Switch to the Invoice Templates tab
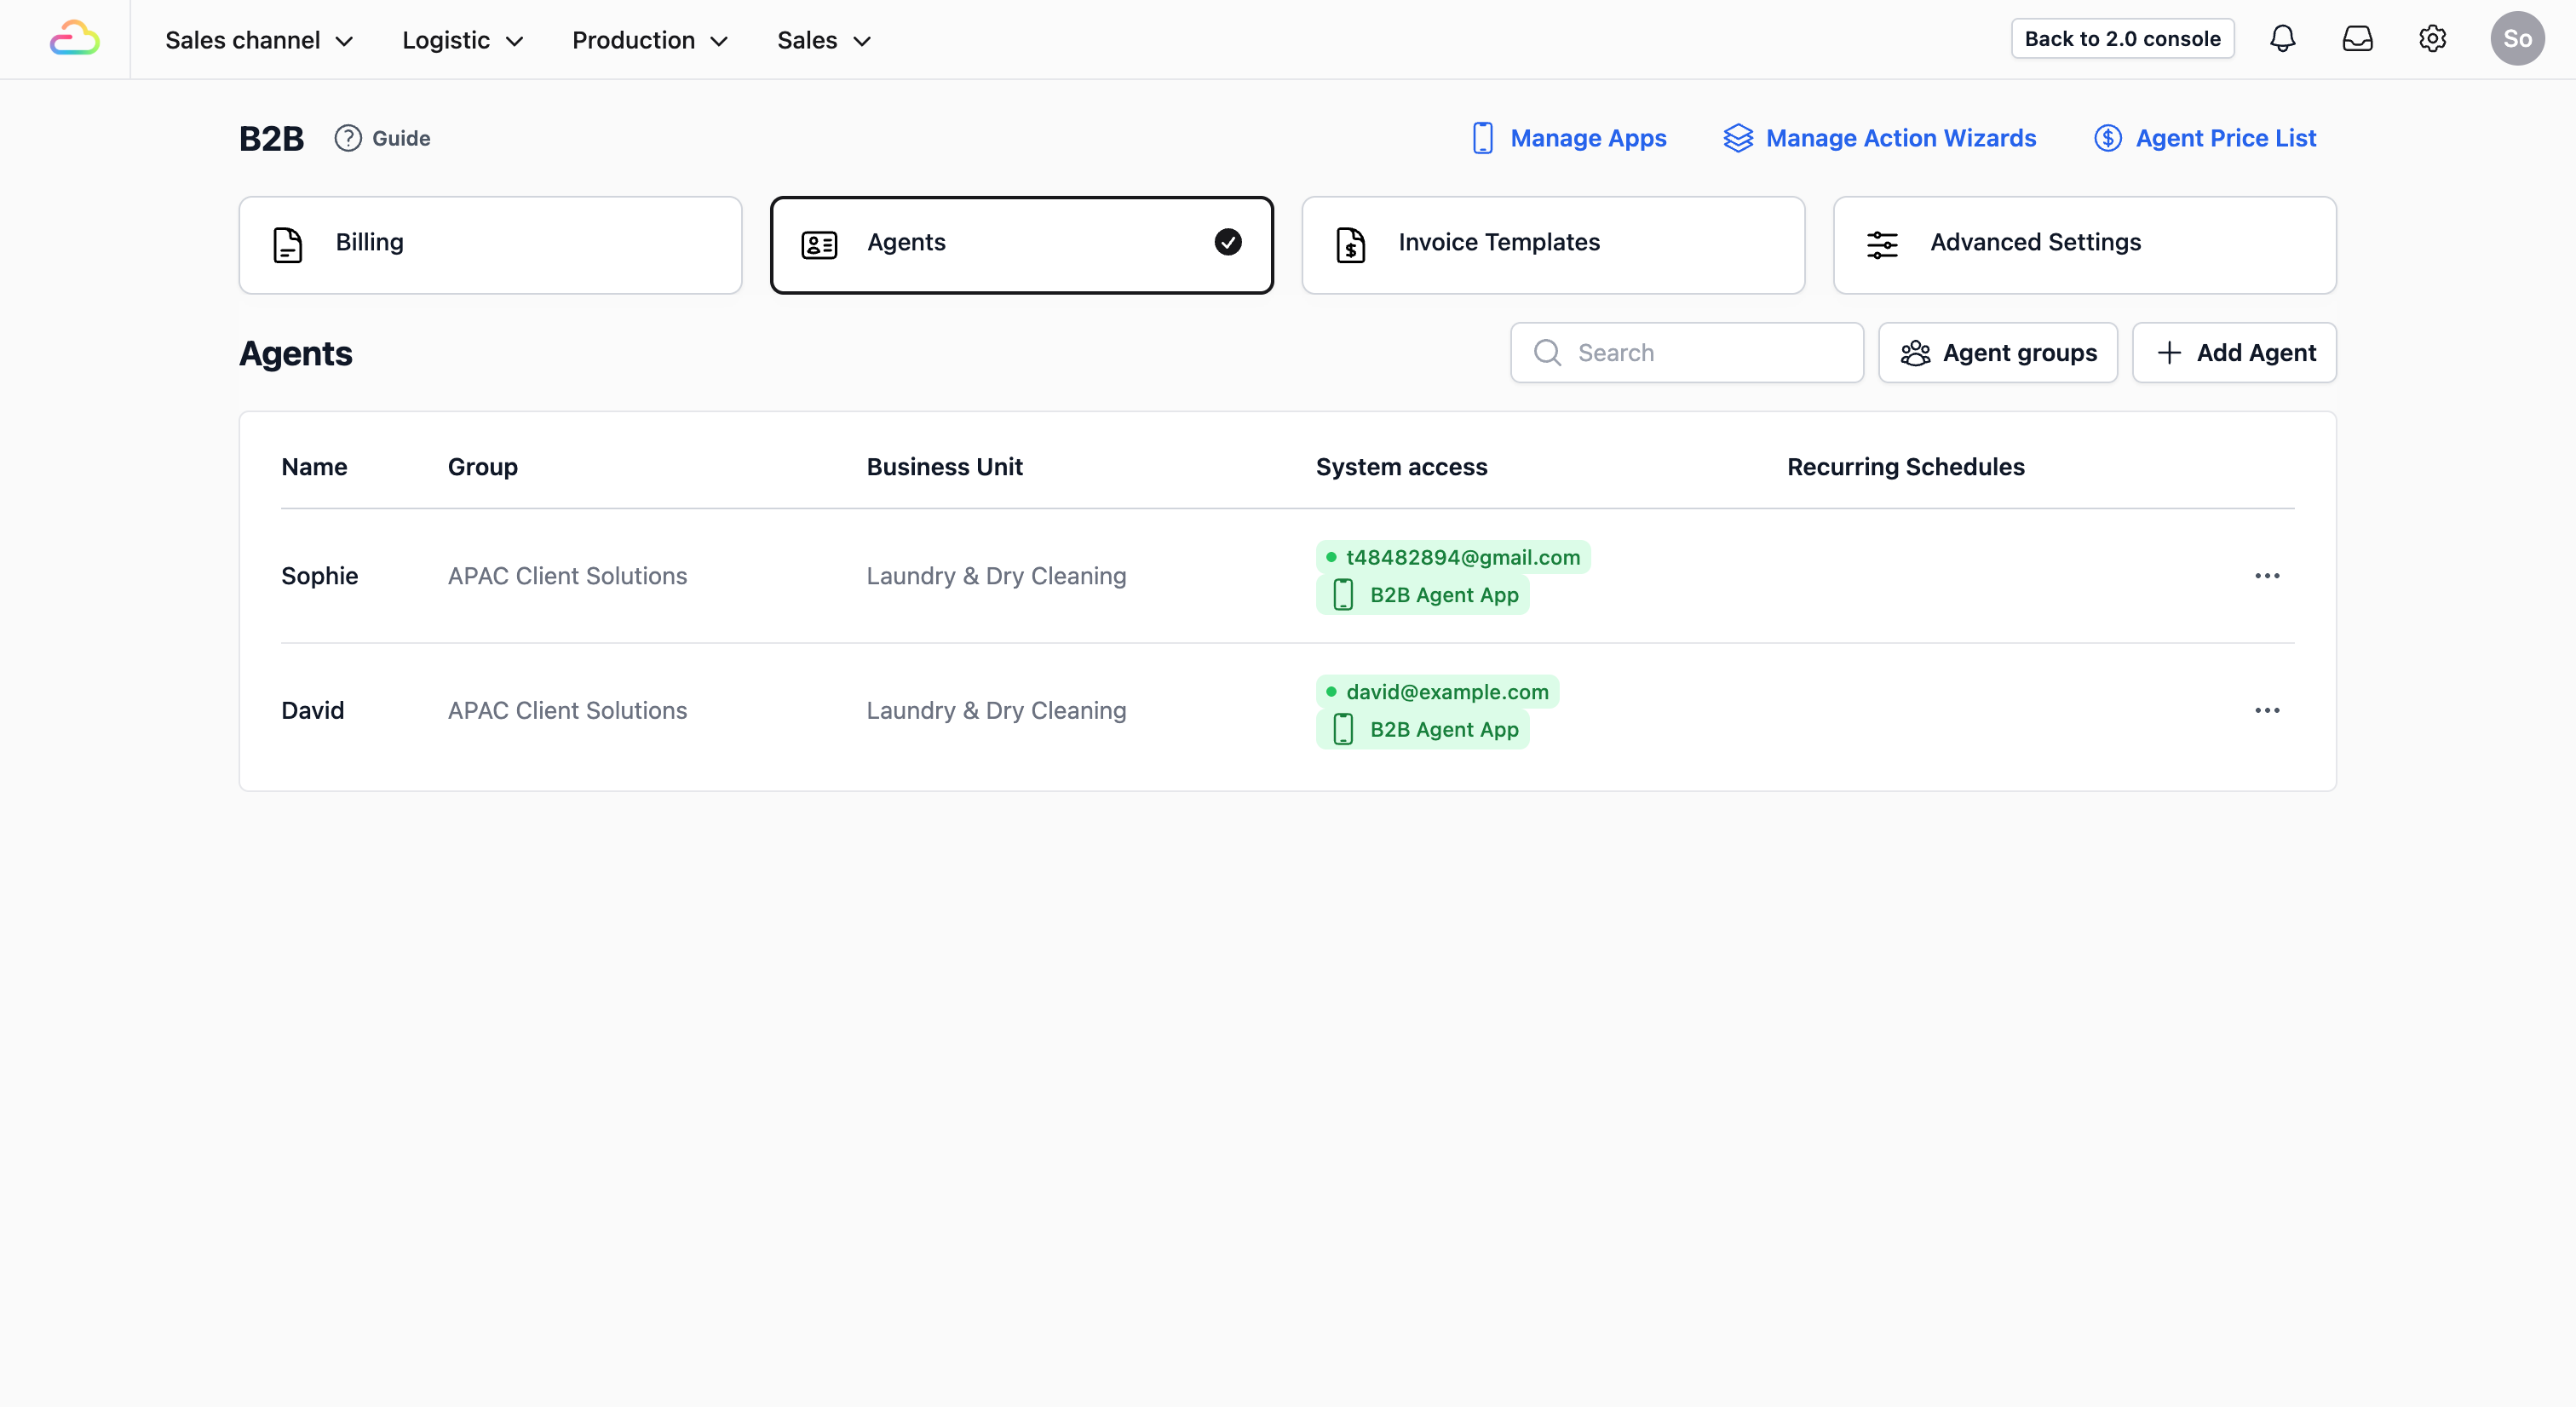Image resolution: width=2576 pixels, height=1407 pixels. click(1552, 244)
